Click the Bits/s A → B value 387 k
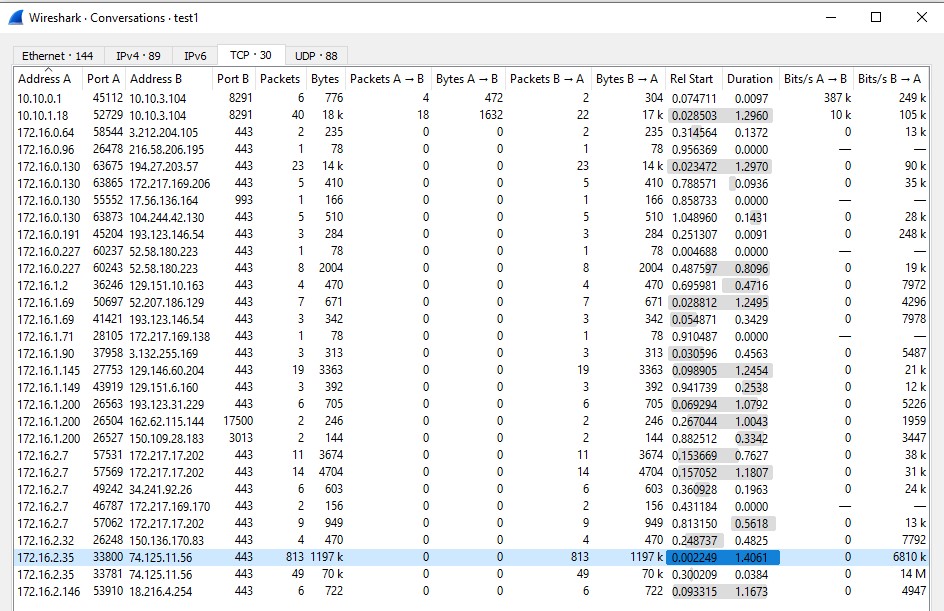Screen dimensions: 944x611 [837, 98]
